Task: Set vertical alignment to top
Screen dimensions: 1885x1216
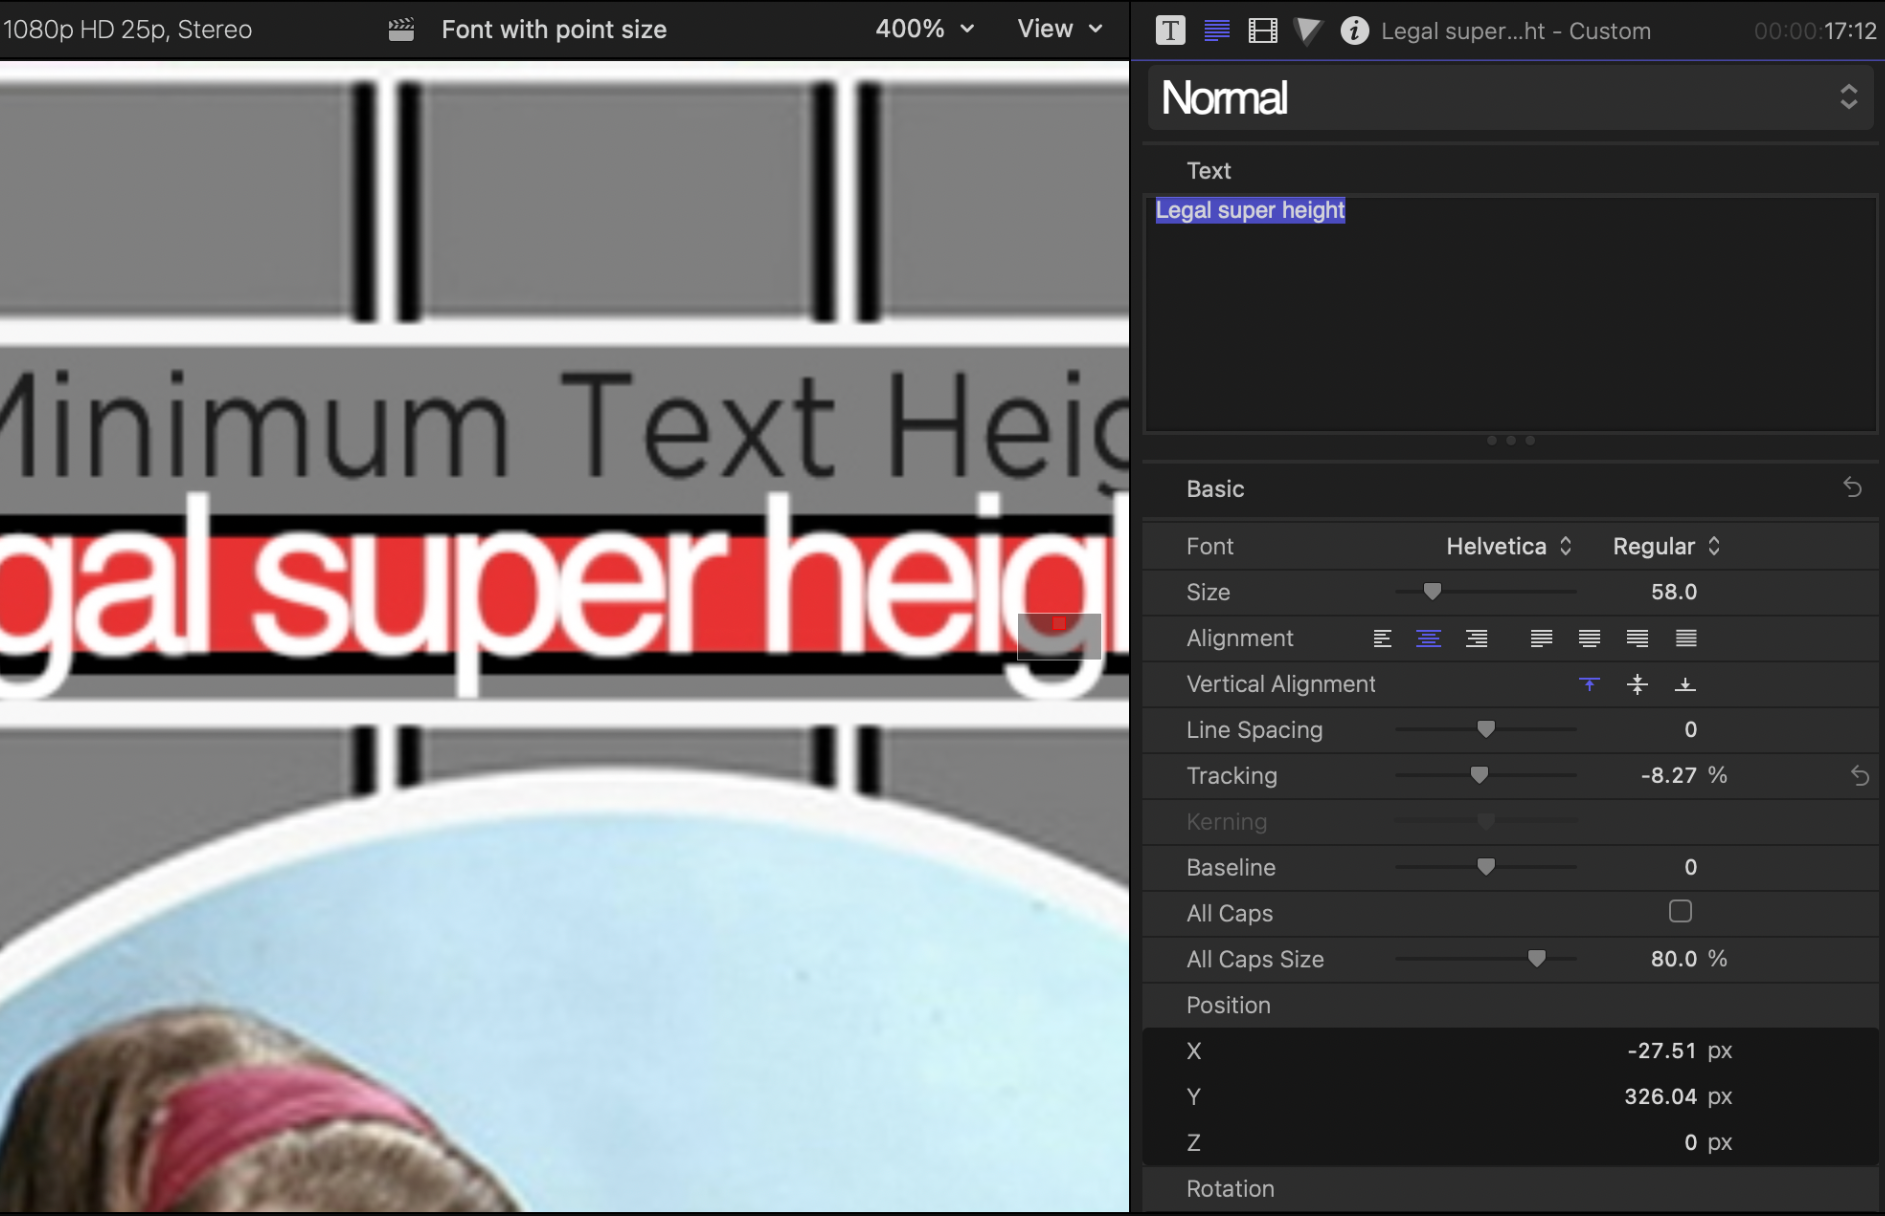Action: (1589, 684)
